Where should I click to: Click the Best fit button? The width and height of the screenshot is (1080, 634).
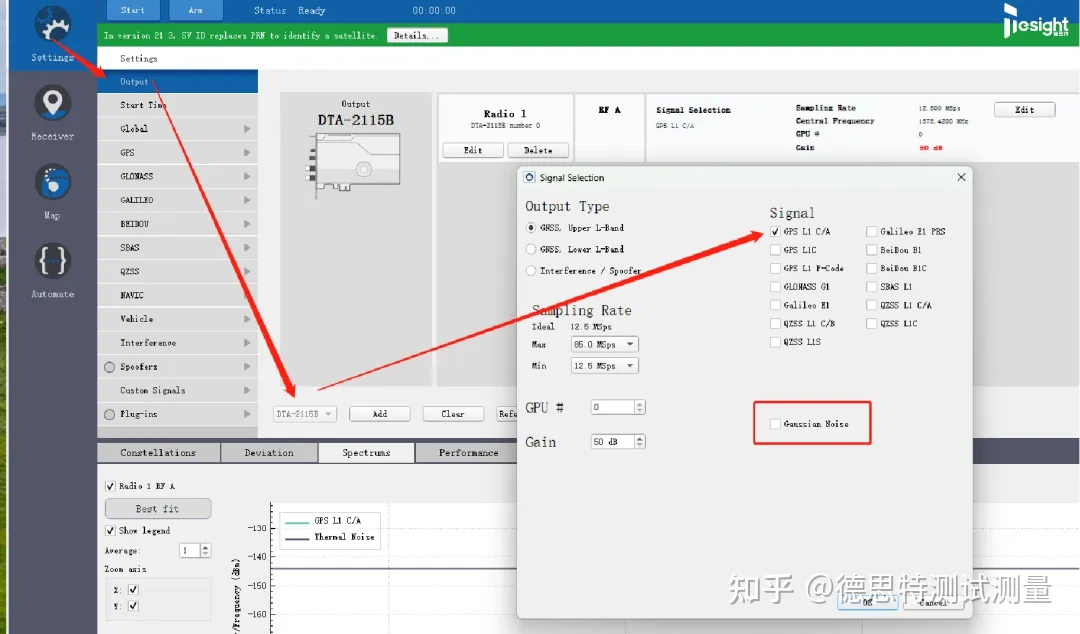[x=158, y=509]
